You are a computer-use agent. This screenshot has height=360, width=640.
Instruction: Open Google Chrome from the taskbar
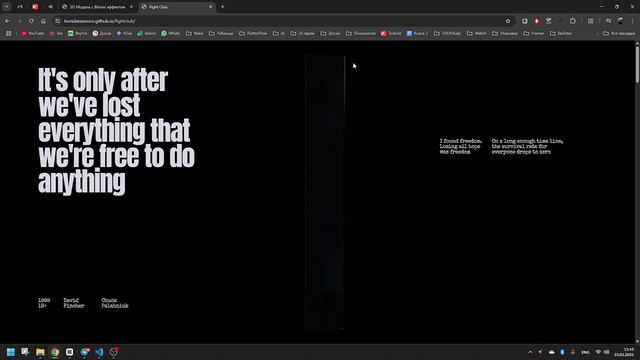pos(55,352)
